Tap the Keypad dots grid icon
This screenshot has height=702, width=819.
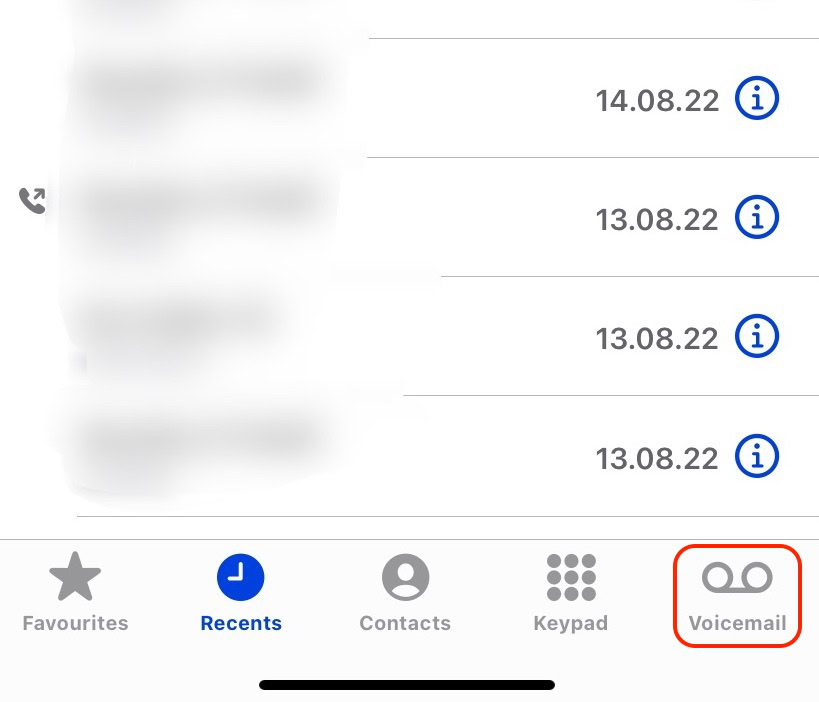click(x=571, y=577)
